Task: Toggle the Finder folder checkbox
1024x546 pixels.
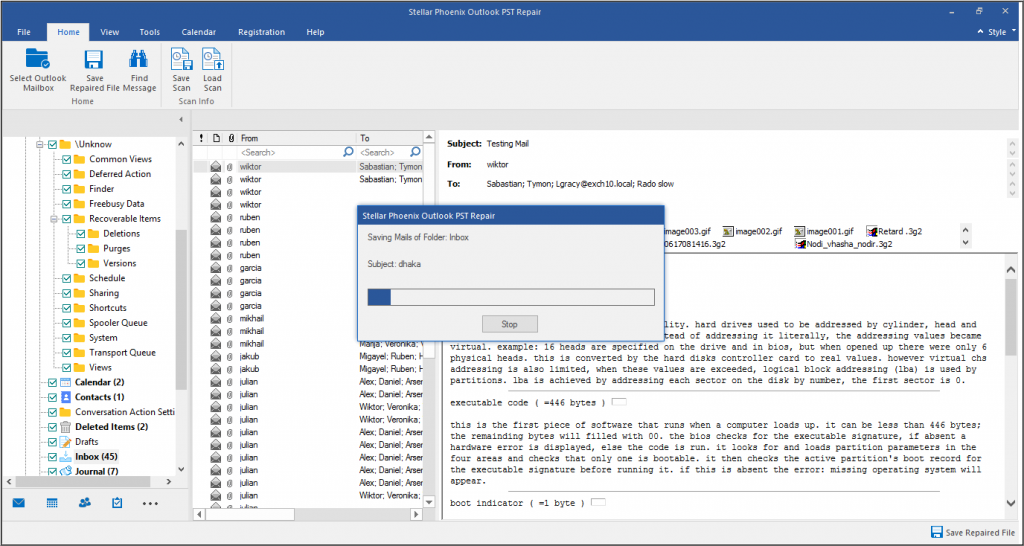Action: coord(67,189)
